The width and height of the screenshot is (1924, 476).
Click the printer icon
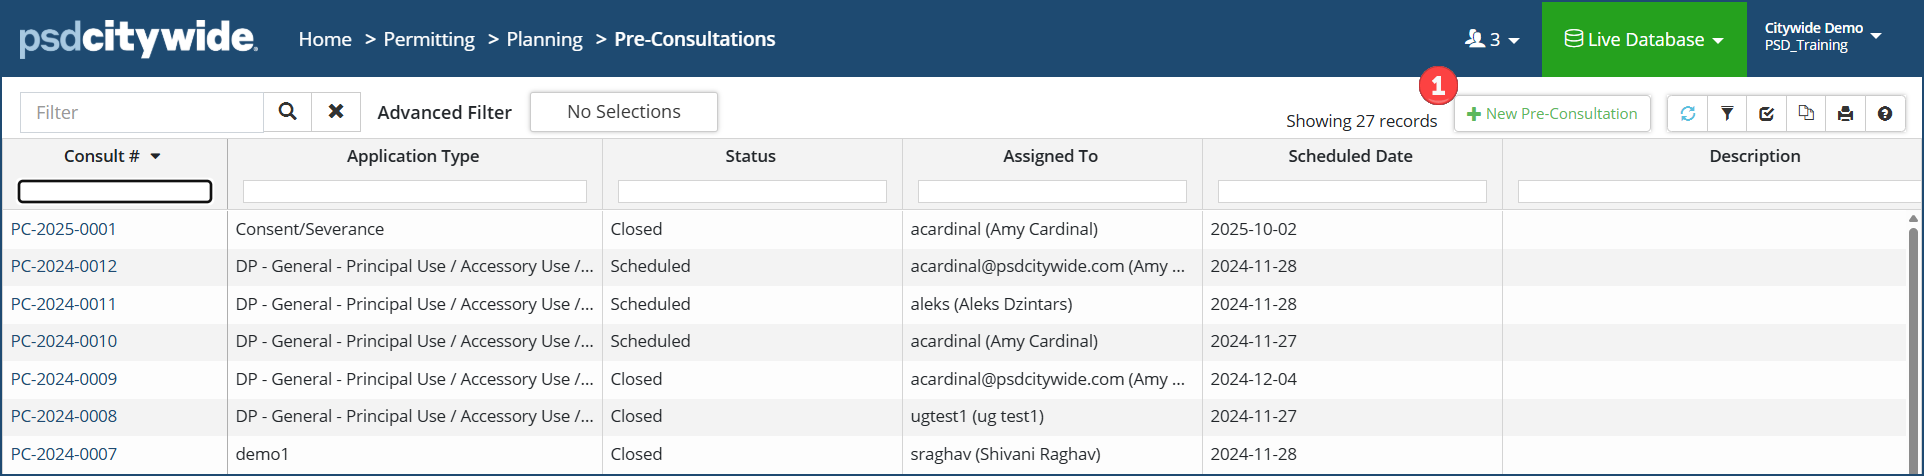pyautogui.click(x=1845, y=114)
